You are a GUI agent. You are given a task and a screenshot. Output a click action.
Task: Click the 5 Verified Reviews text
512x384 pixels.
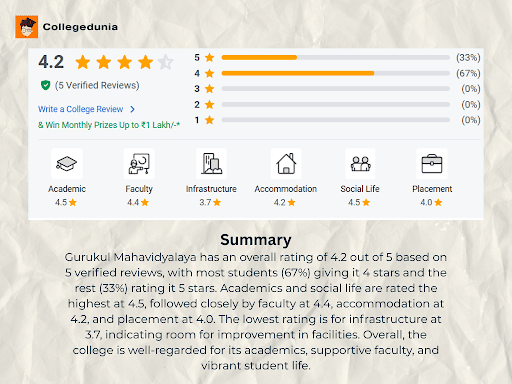point(97,85)
